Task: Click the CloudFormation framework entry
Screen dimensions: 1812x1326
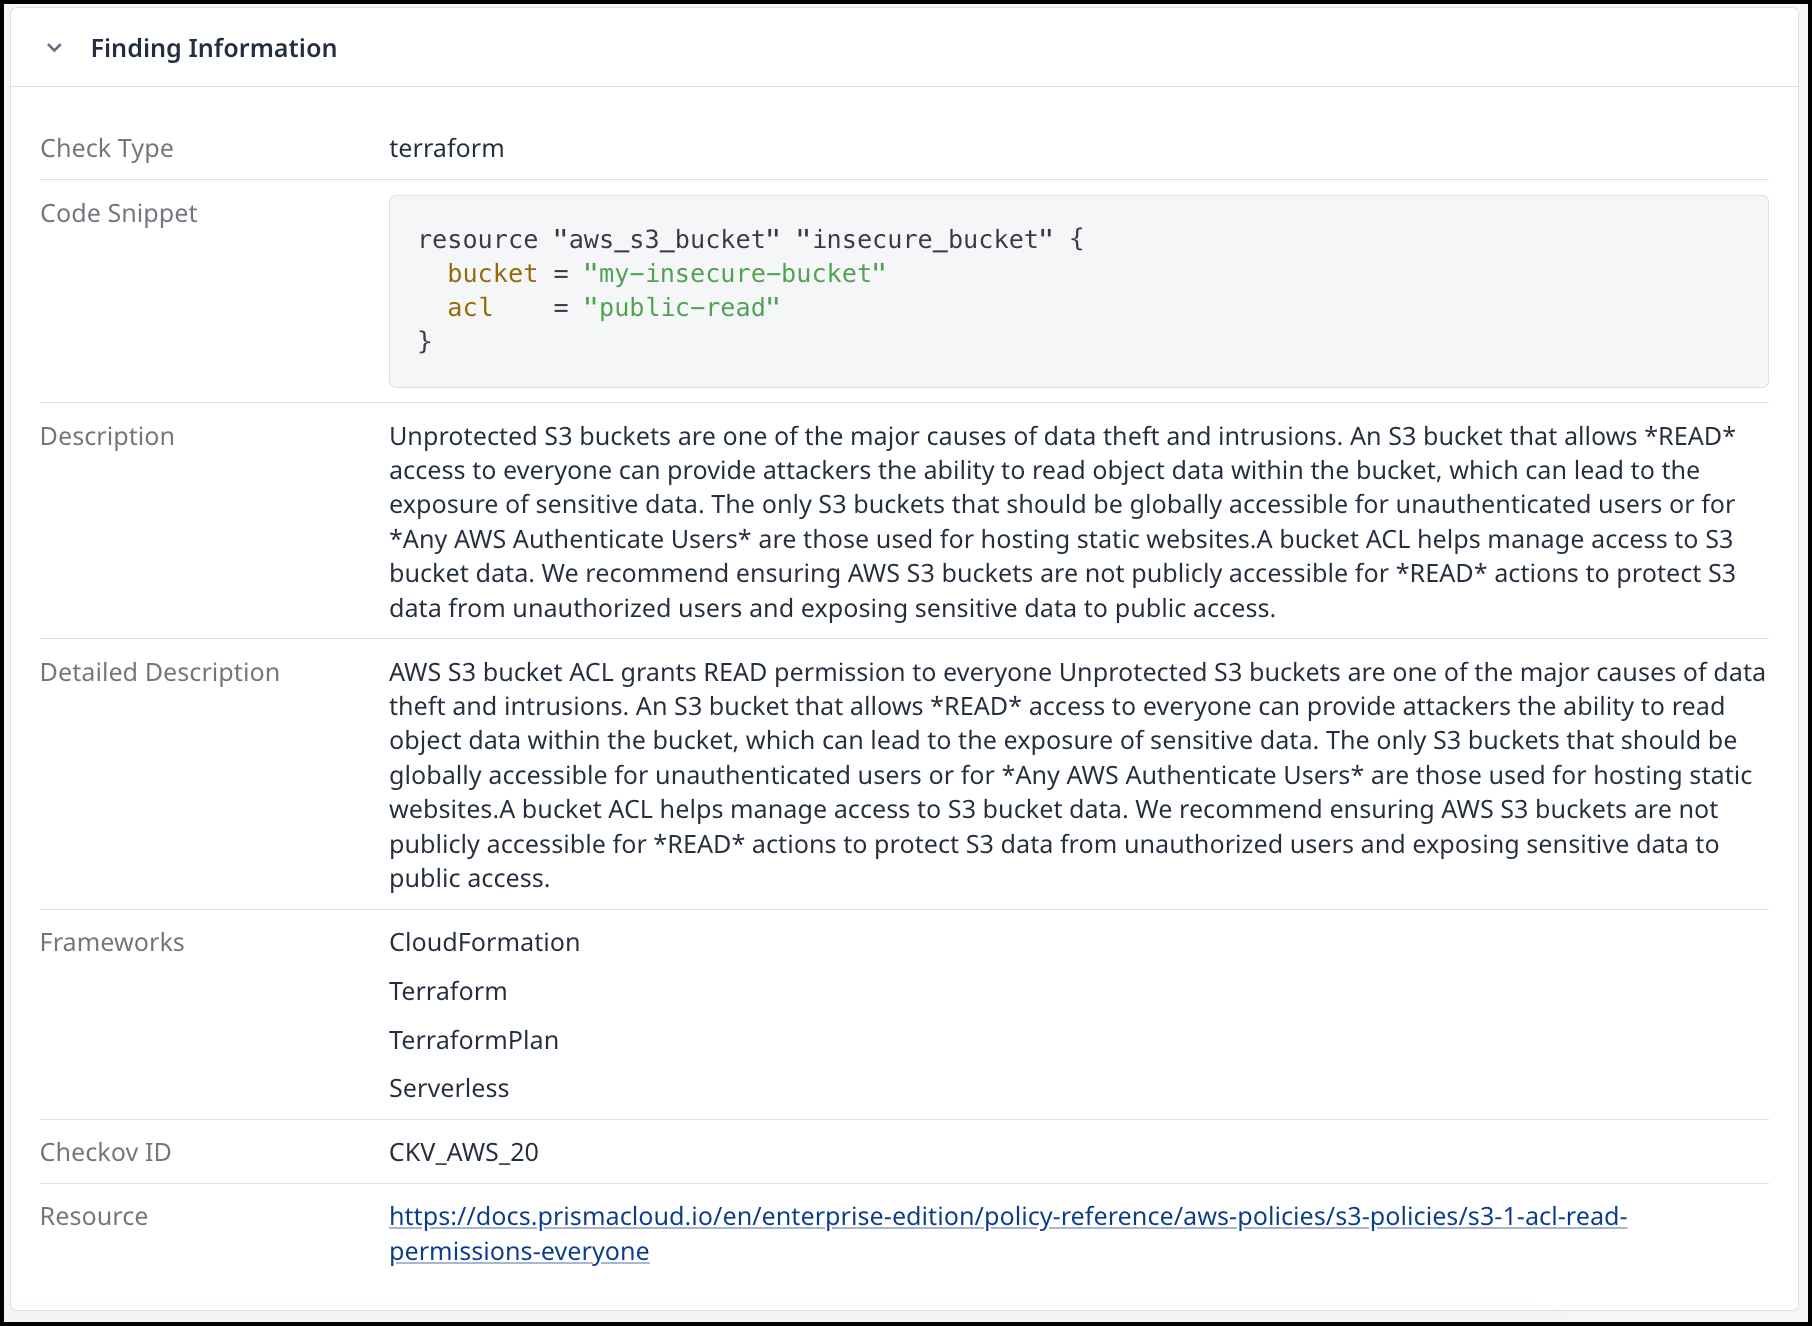Action: (x=484, y=942)
